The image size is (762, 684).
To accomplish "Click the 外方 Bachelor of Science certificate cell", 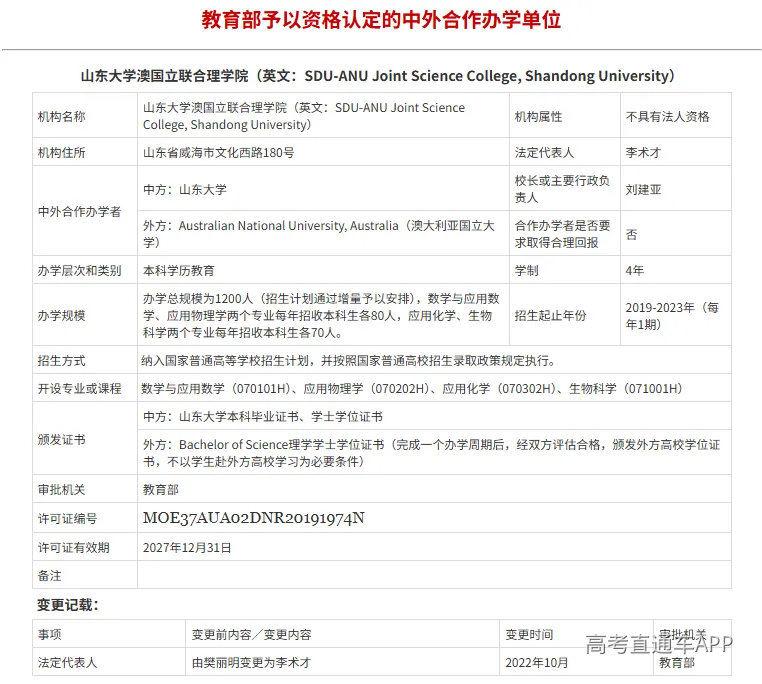I will point(434,452).
